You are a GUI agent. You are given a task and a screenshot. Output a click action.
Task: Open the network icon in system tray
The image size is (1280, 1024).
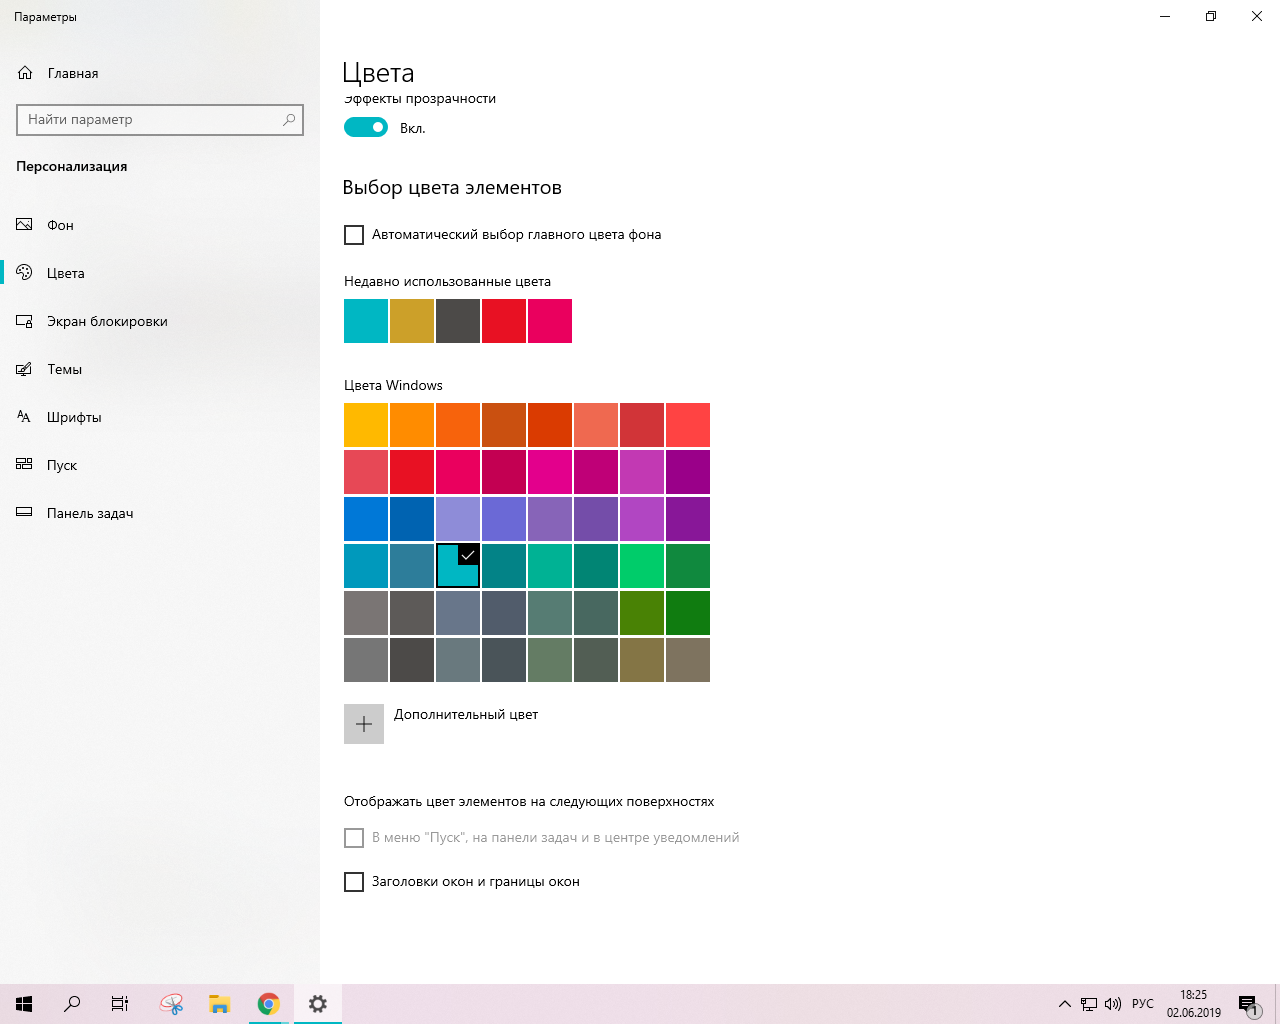click(1089, 1004)
